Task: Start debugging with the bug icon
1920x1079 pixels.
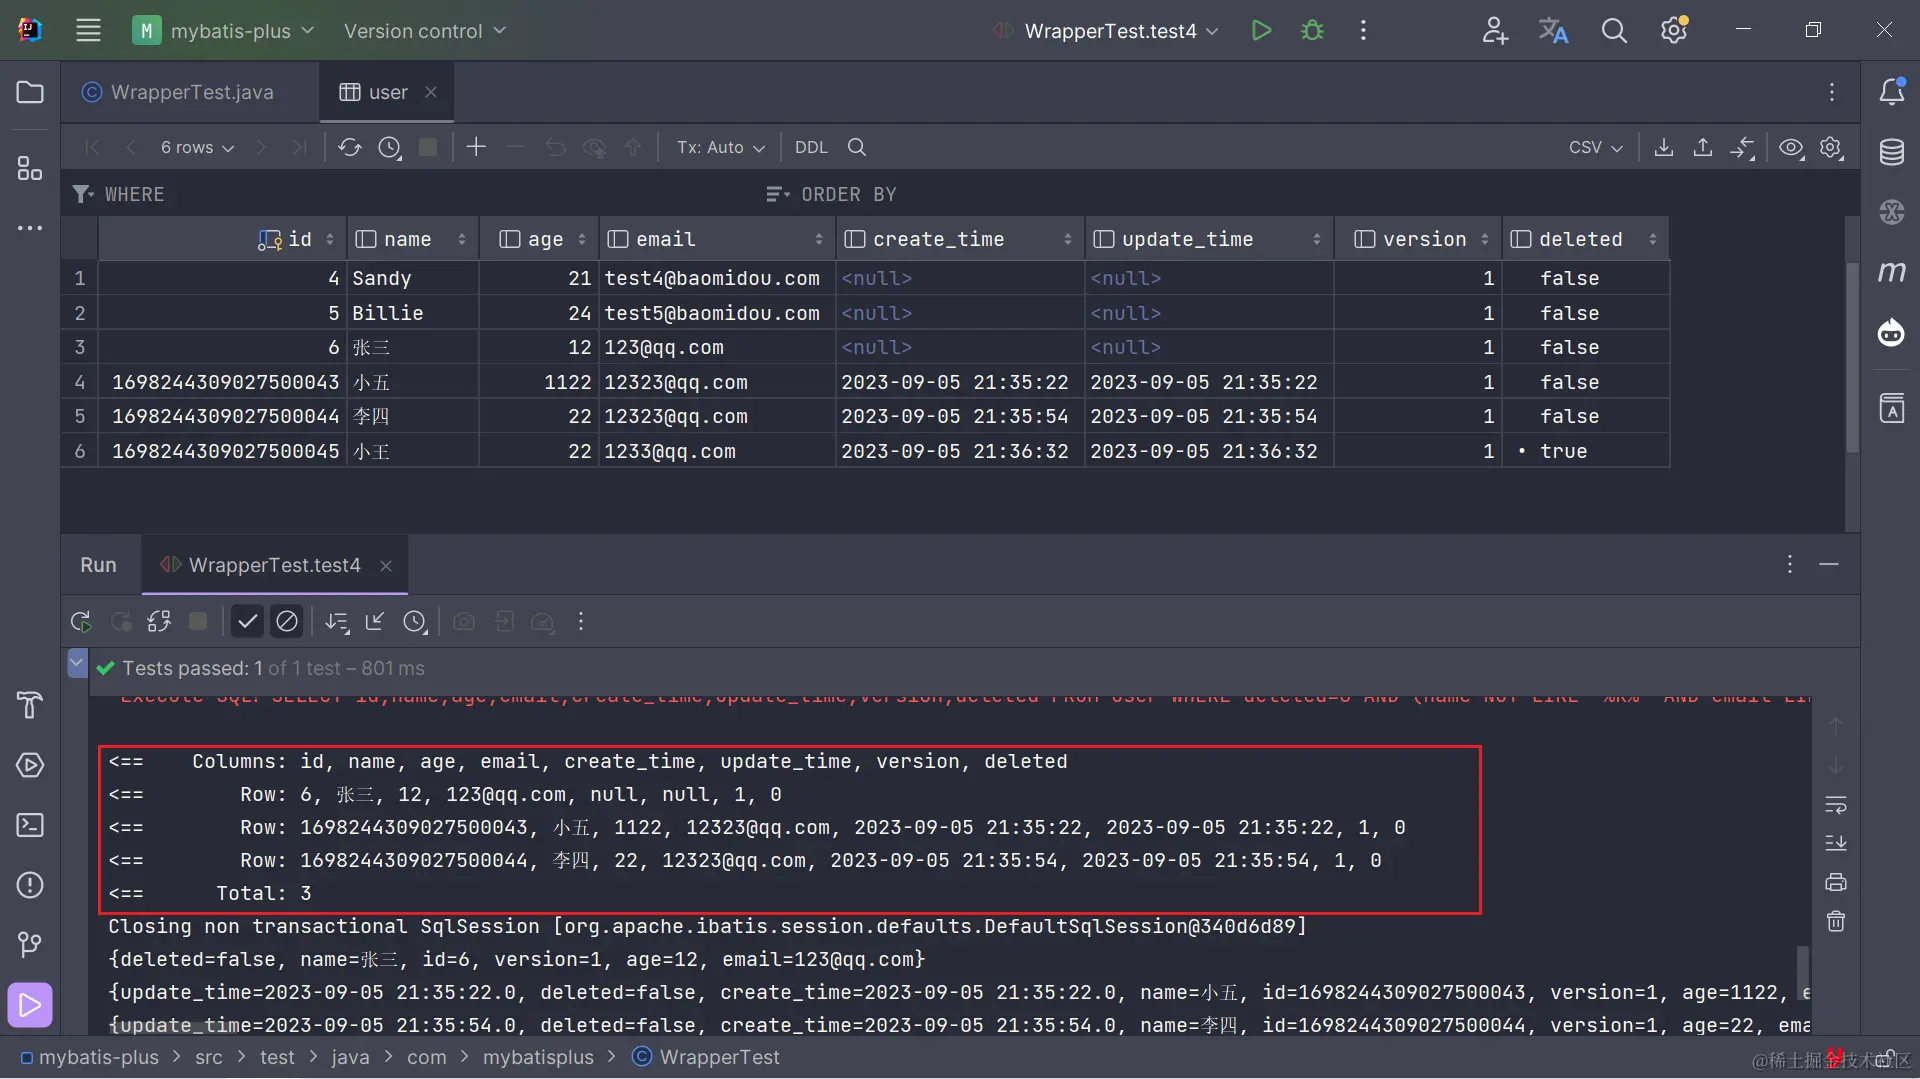Action: 1312,31
